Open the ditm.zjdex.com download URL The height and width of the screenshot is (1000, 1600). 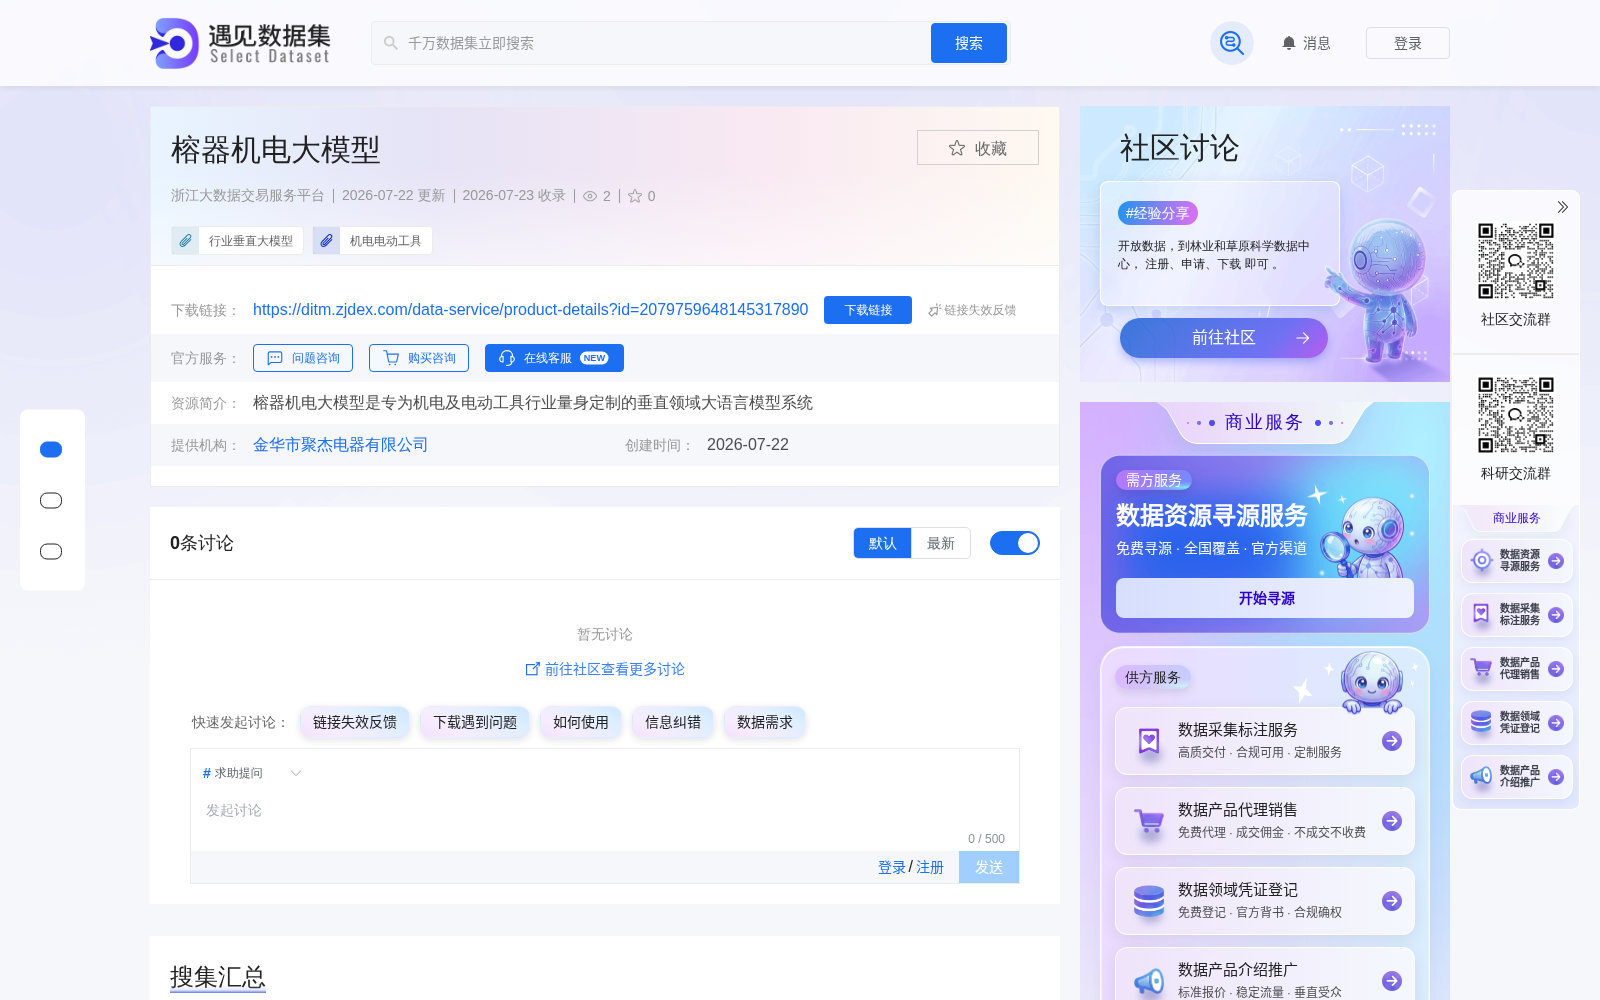point(530,310)
